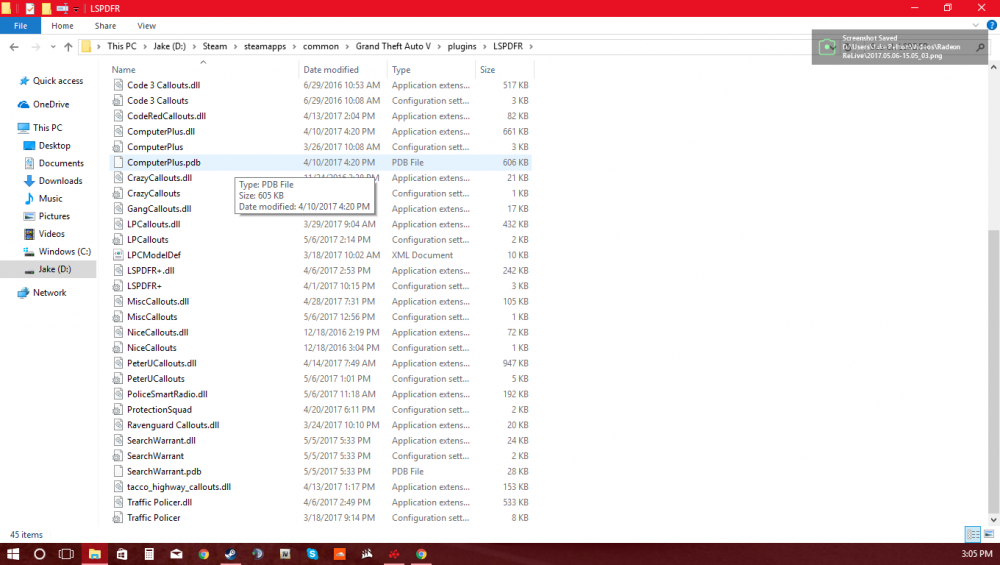Click the Radeon ReLive screenshot saved notification
The image size is (1000, 565).
click(899, 47)
